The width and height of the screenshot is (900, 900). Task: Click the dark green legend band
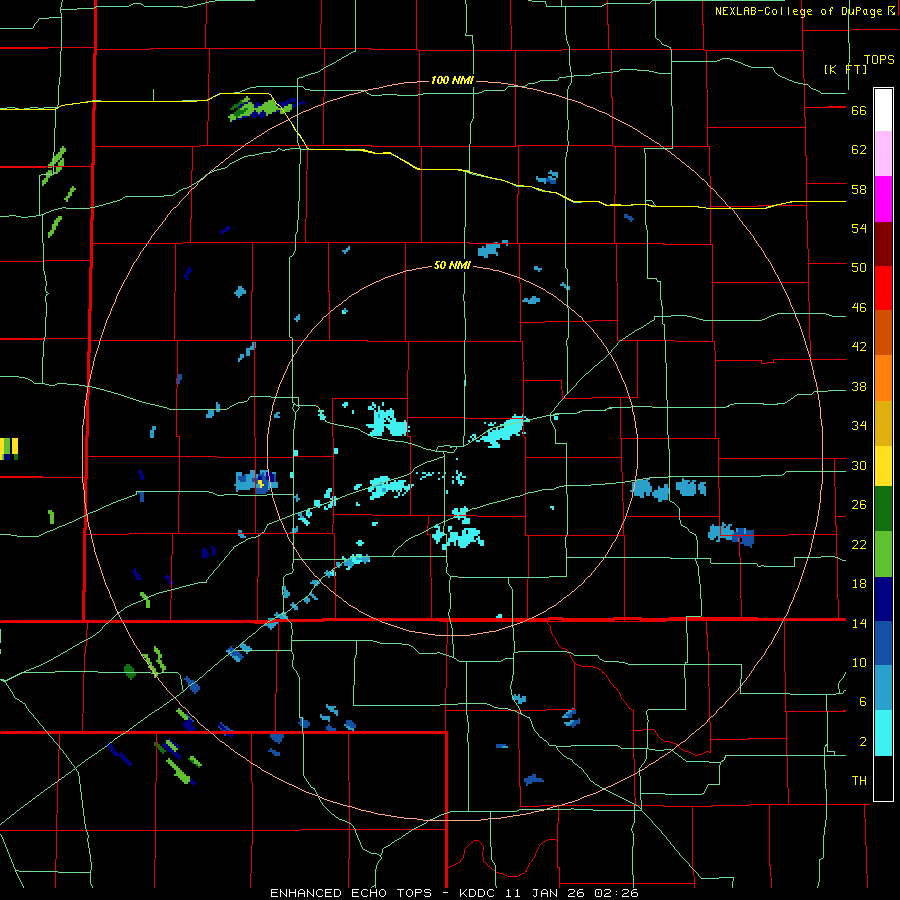[883, 509]
